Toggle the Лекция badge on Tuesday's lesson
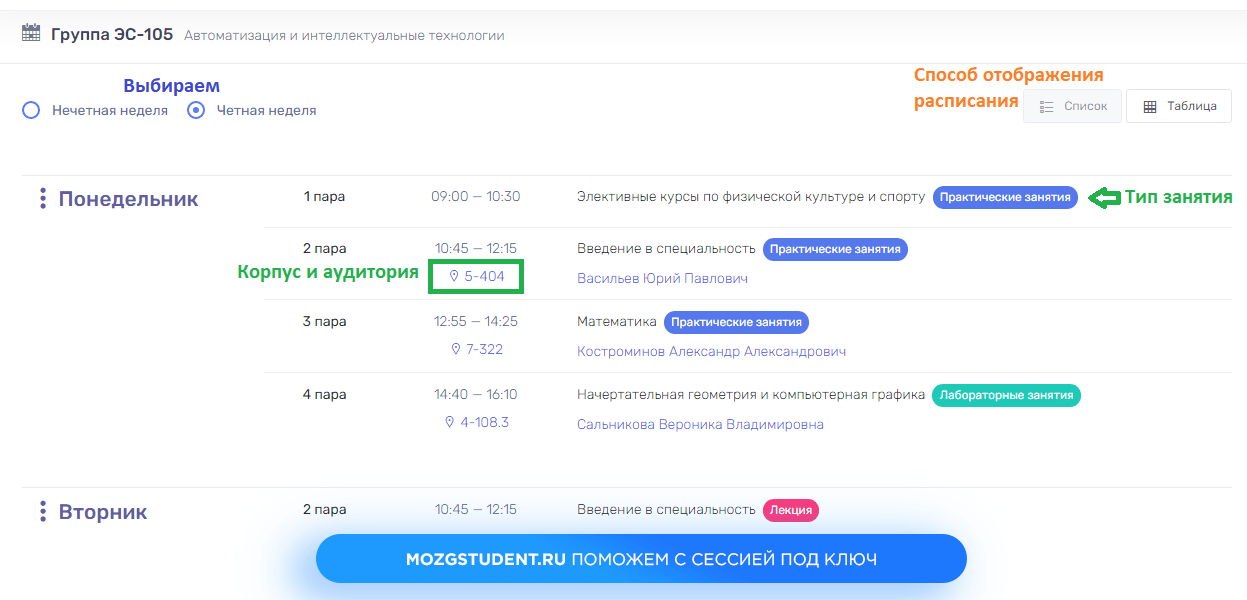The width and height of the screenshot is (1247, 600). click(791, 510)
